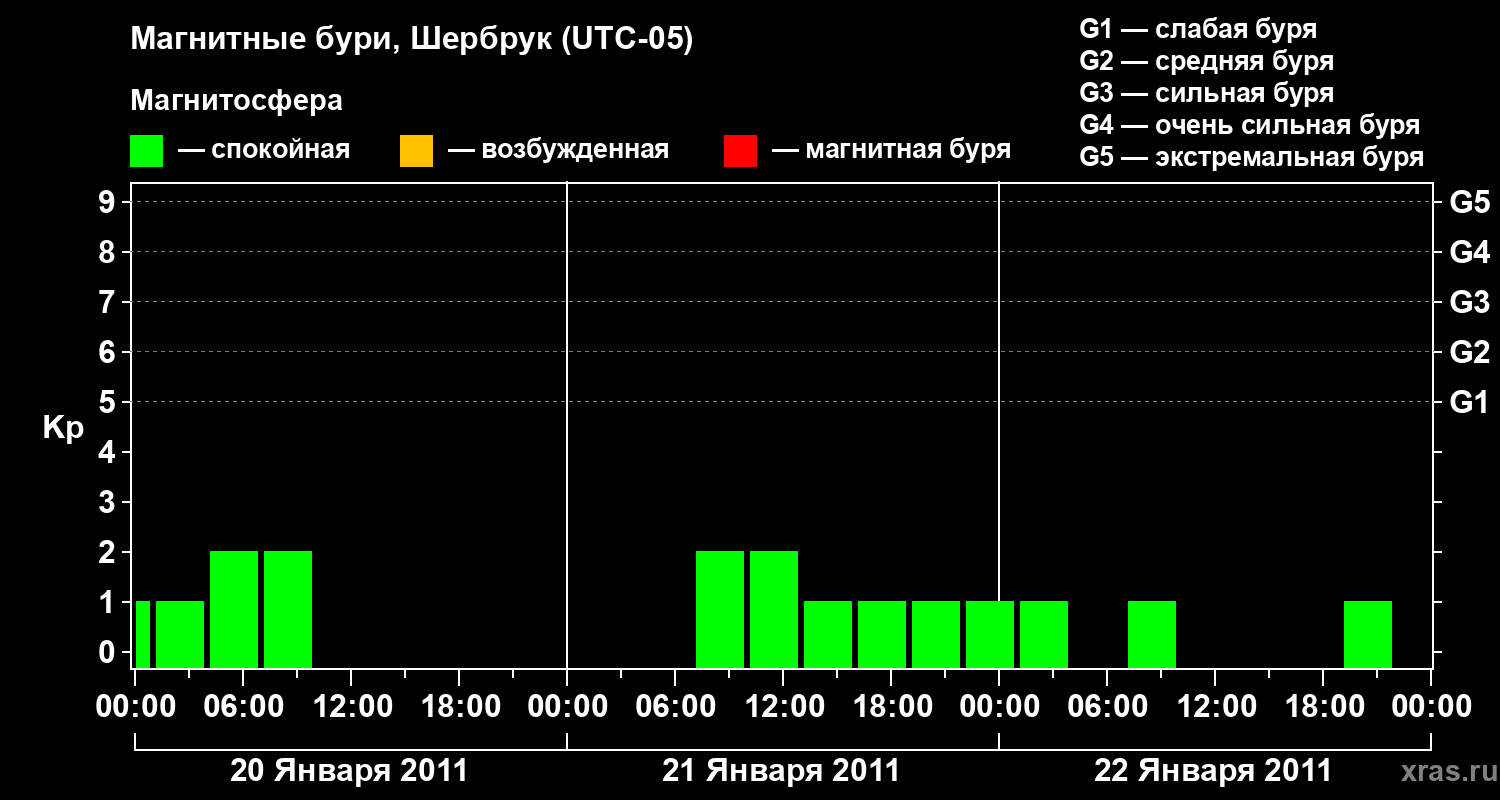Click the "18:00" time label for 22 Января

click(x=1323, y=706)
